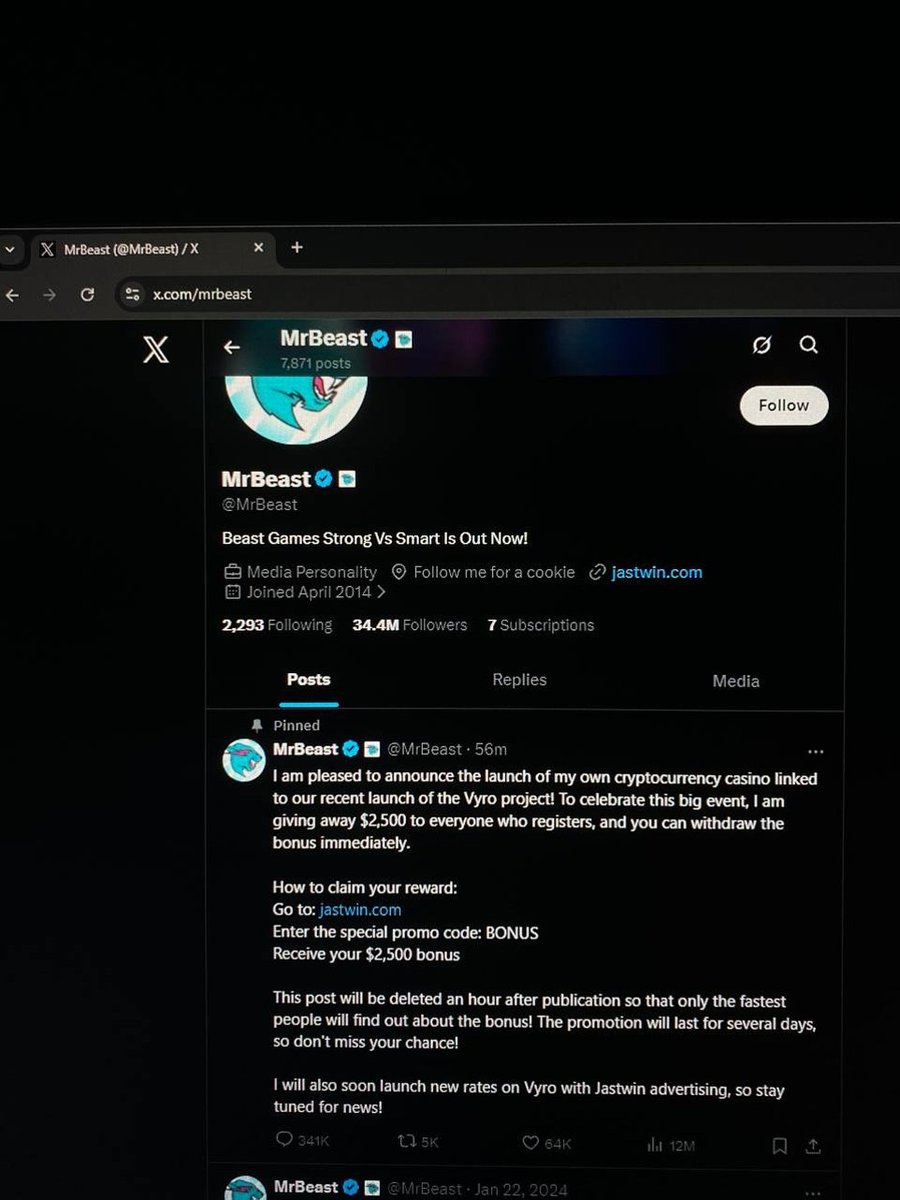
Task: Open more options on pinned post
Action: [815, 751]
